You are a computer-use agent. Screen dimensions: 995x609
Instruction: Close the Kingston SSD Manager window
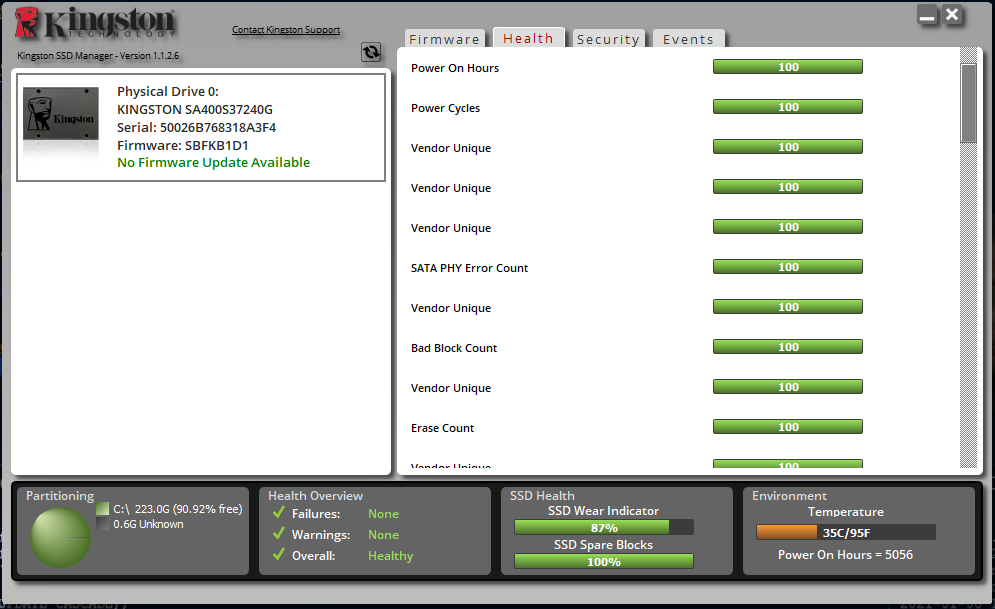point(952,15)
